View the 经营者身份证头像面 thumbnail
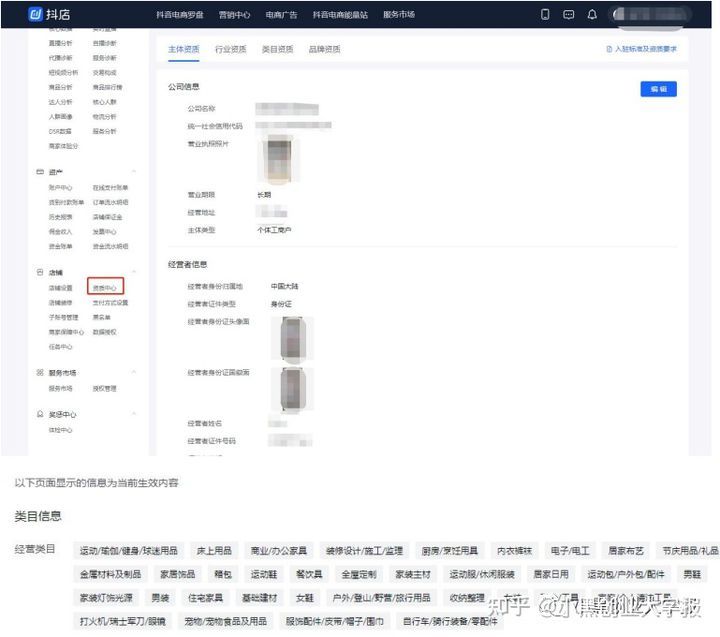 [x=293, y=339]
